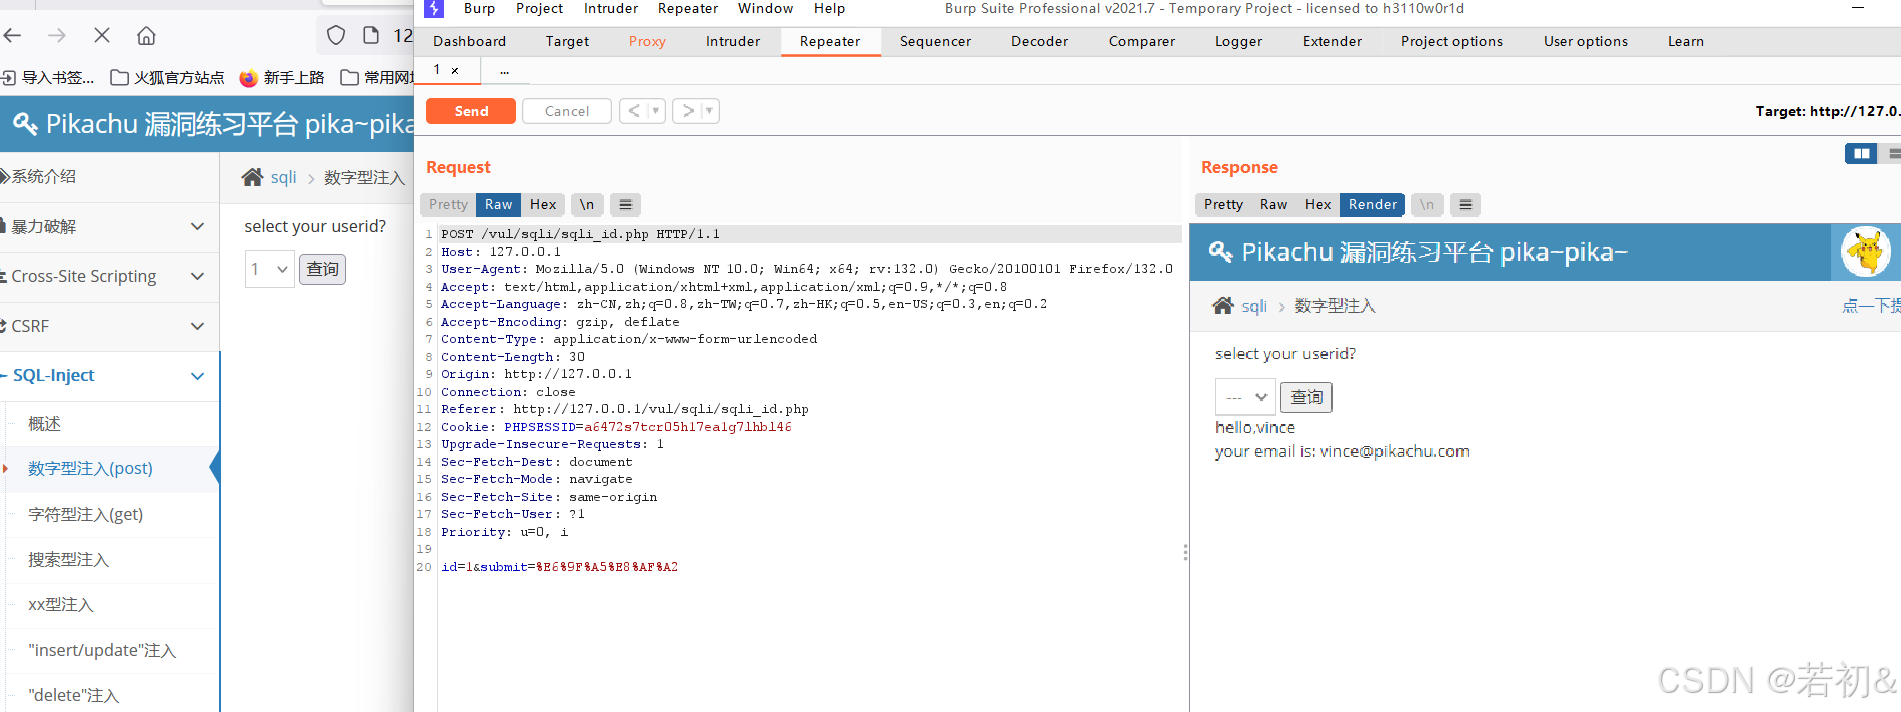Screen dimensions: 1901x712
Task: Go back in the Firefox browser
Action: click(x=12, y=35)
